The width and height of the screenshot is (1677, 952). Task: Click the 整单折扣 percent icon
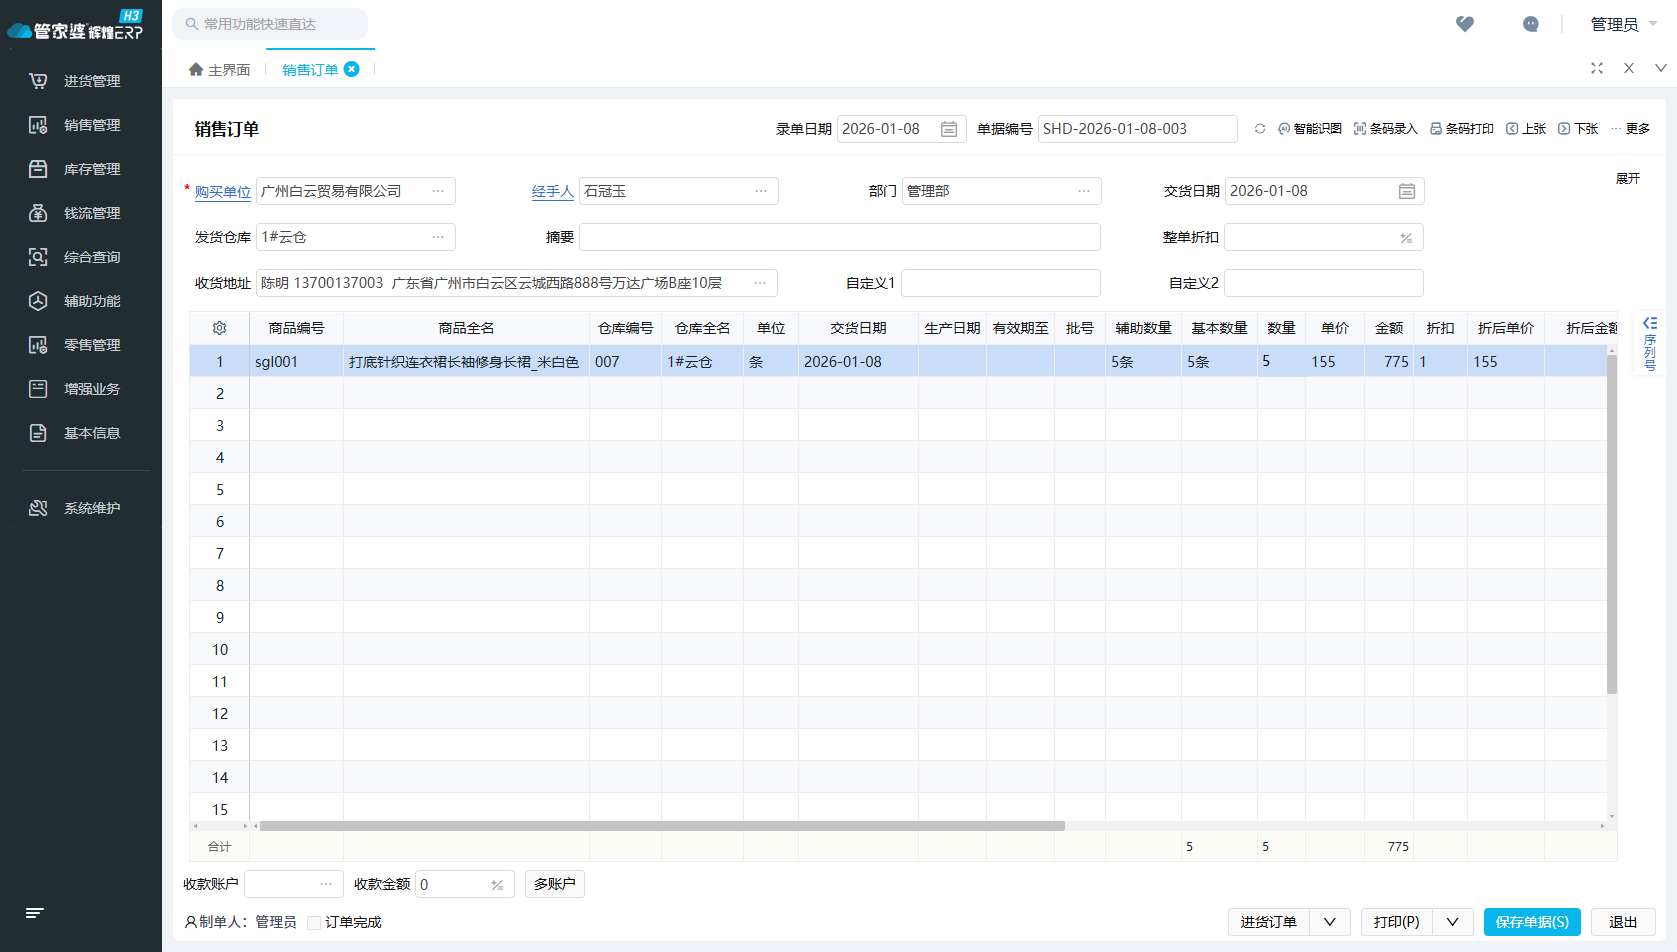tap(1406, 238)
